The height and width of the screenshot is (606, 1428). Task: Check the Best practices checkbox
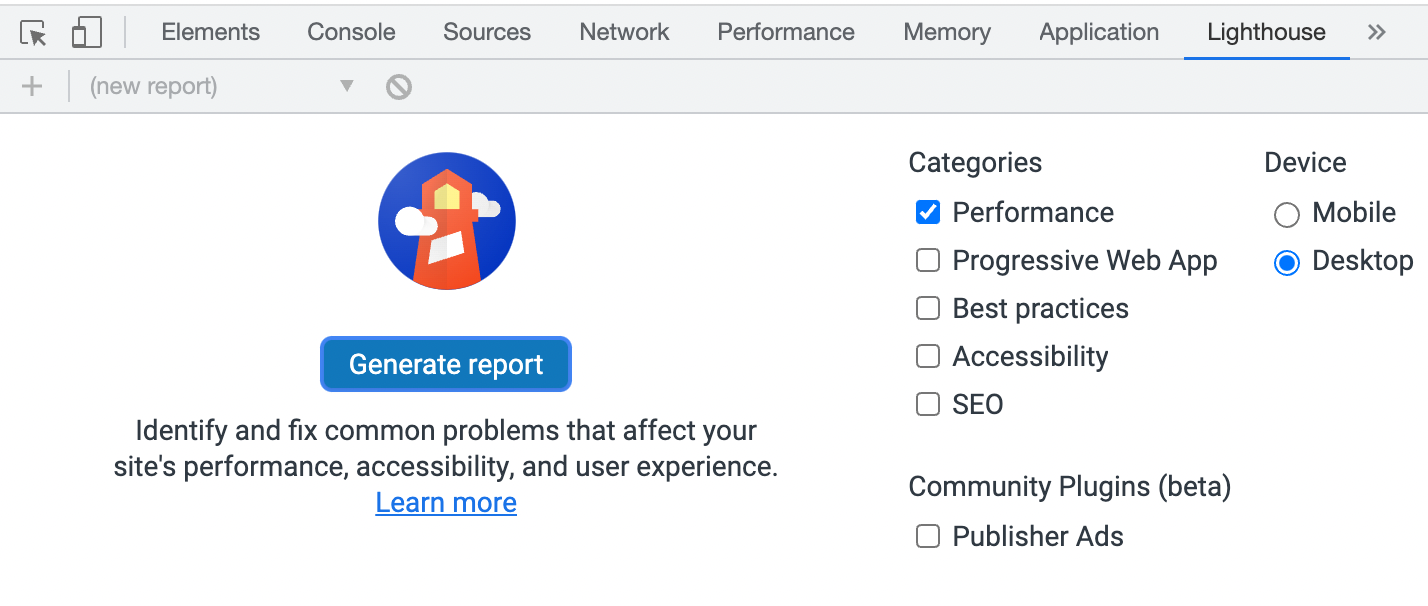tap(928, 308)
